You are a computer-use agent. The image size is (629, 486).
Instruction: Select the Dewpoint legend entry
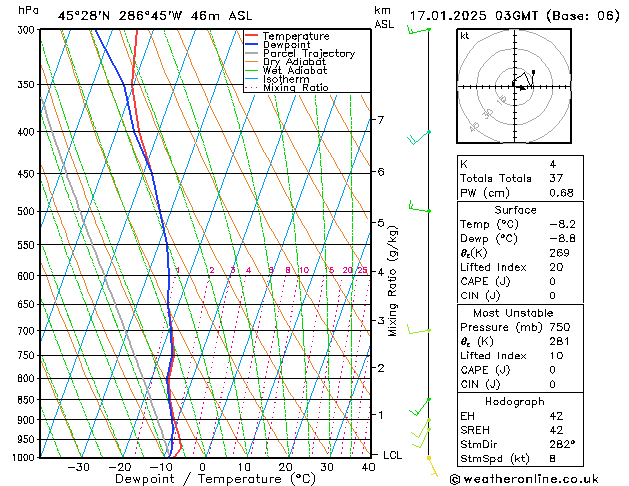(288, 45)
